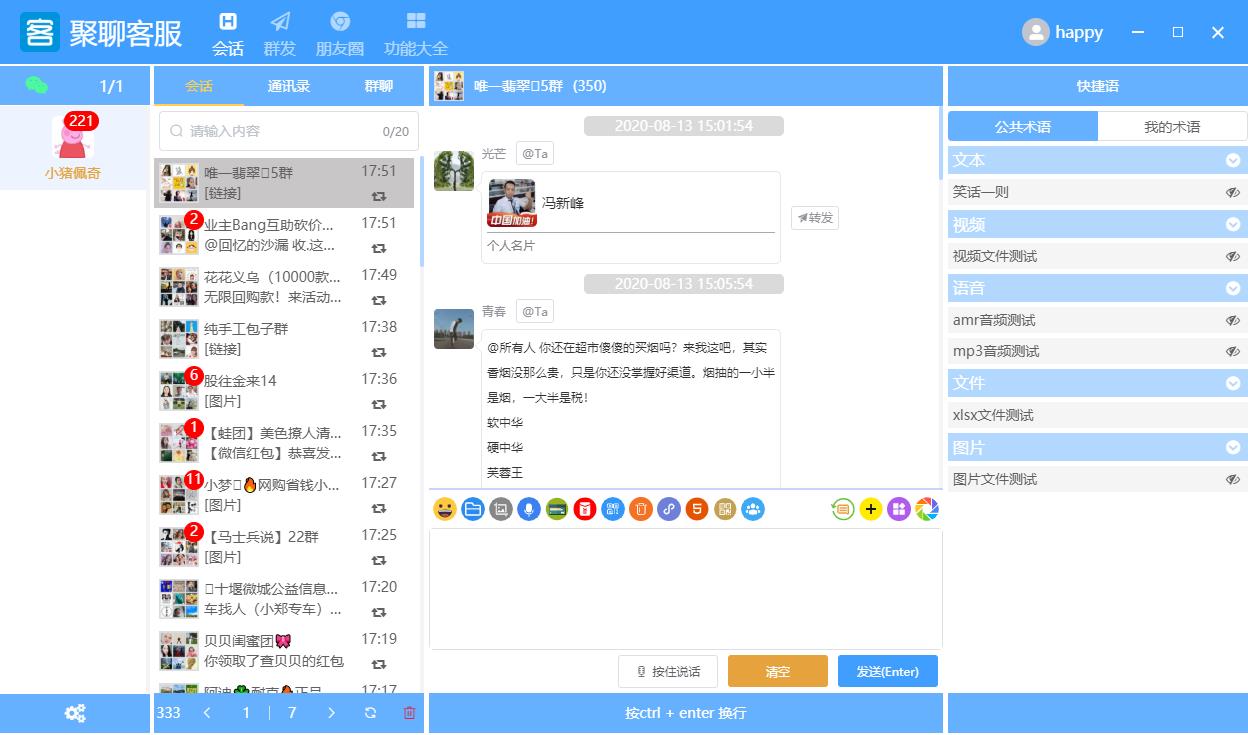Open the emoji picker in chat toolbar

point(445,509)
